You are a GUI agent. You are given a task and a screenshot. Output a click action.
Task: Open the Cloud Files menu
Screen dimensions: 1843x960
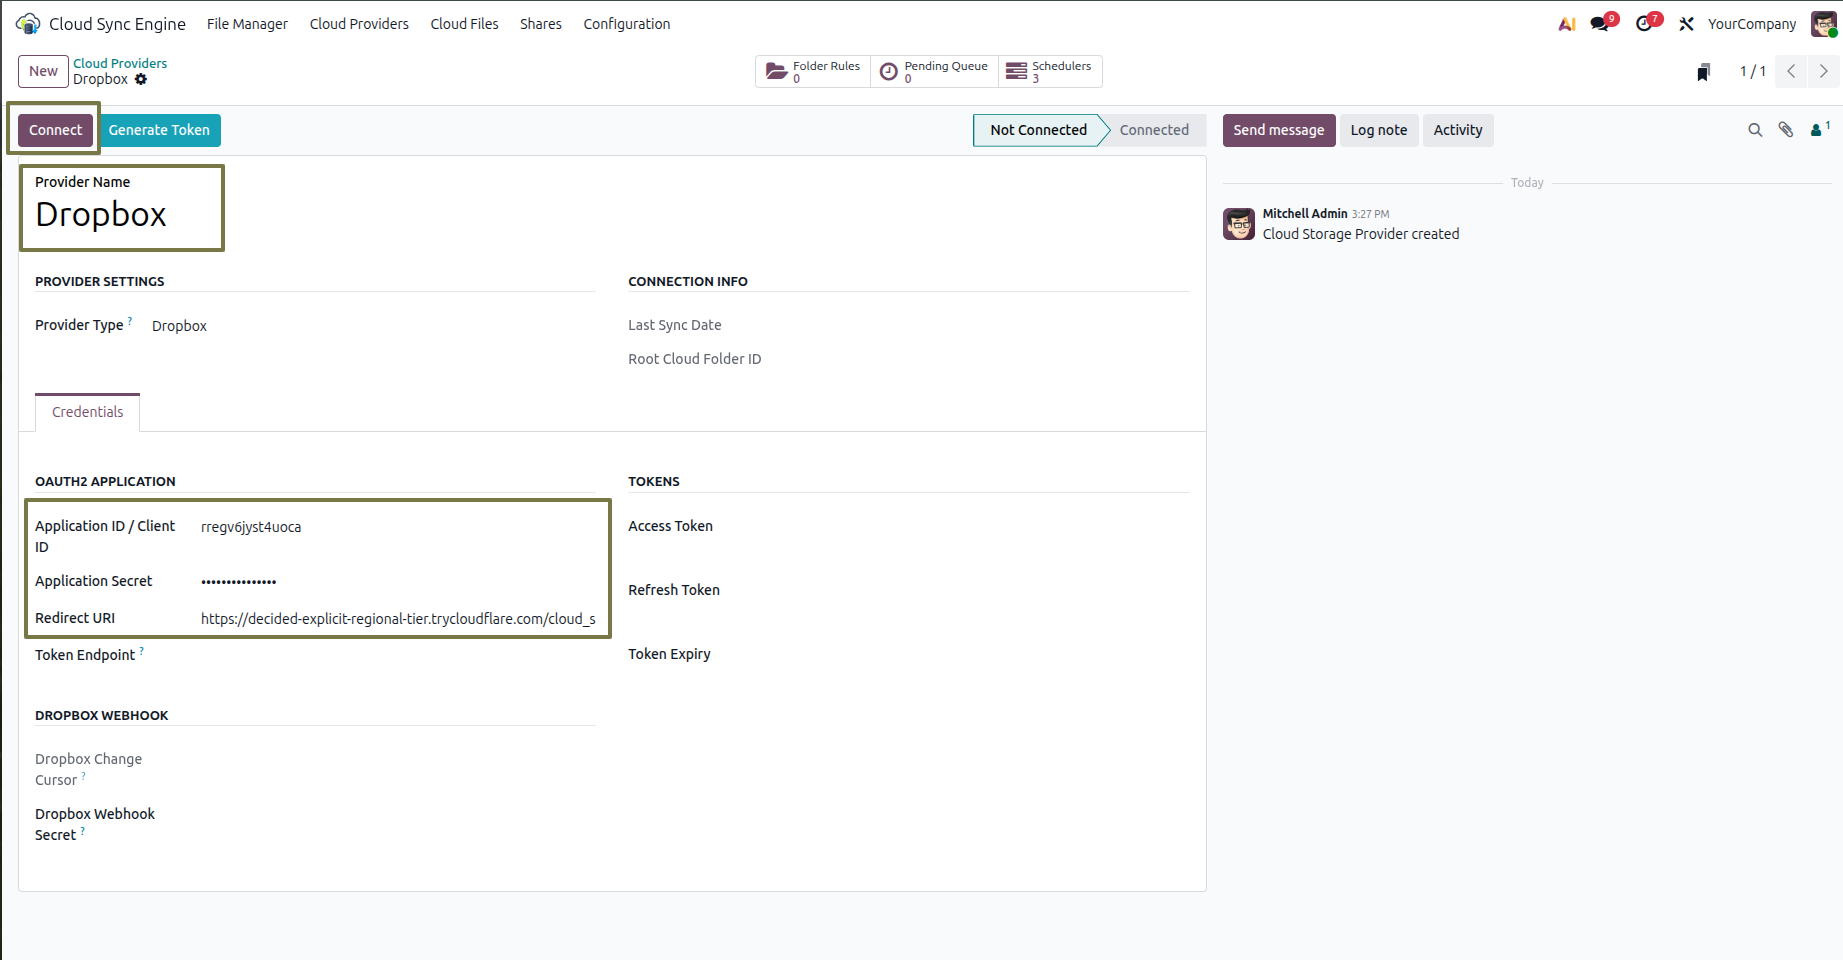464,24
